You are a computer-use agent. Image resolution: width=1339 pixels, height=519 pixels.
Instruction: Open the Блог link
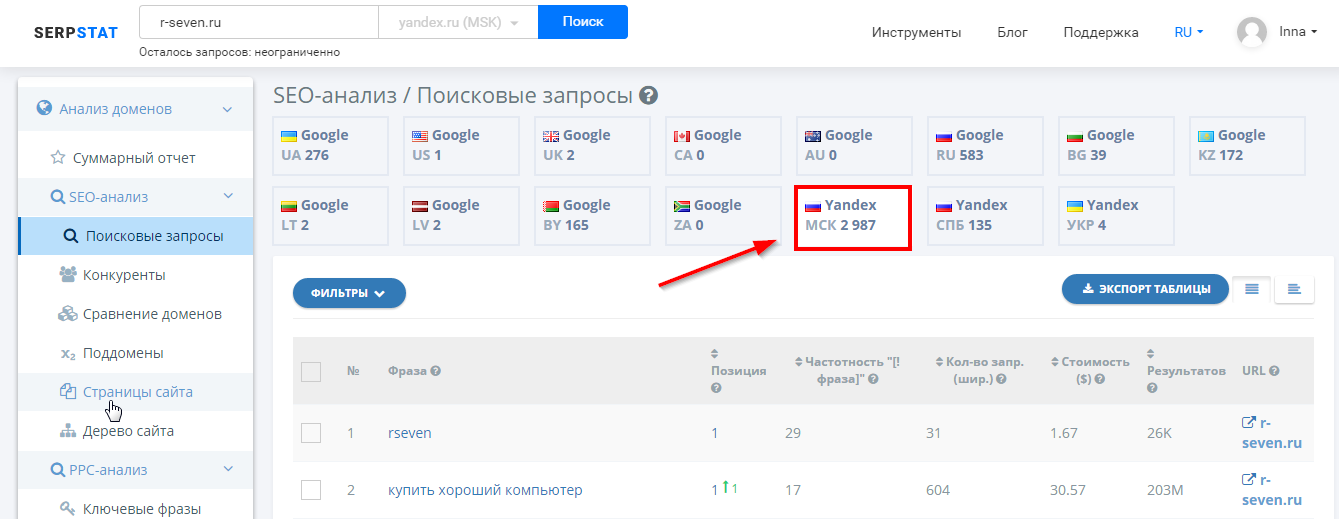1012,32
